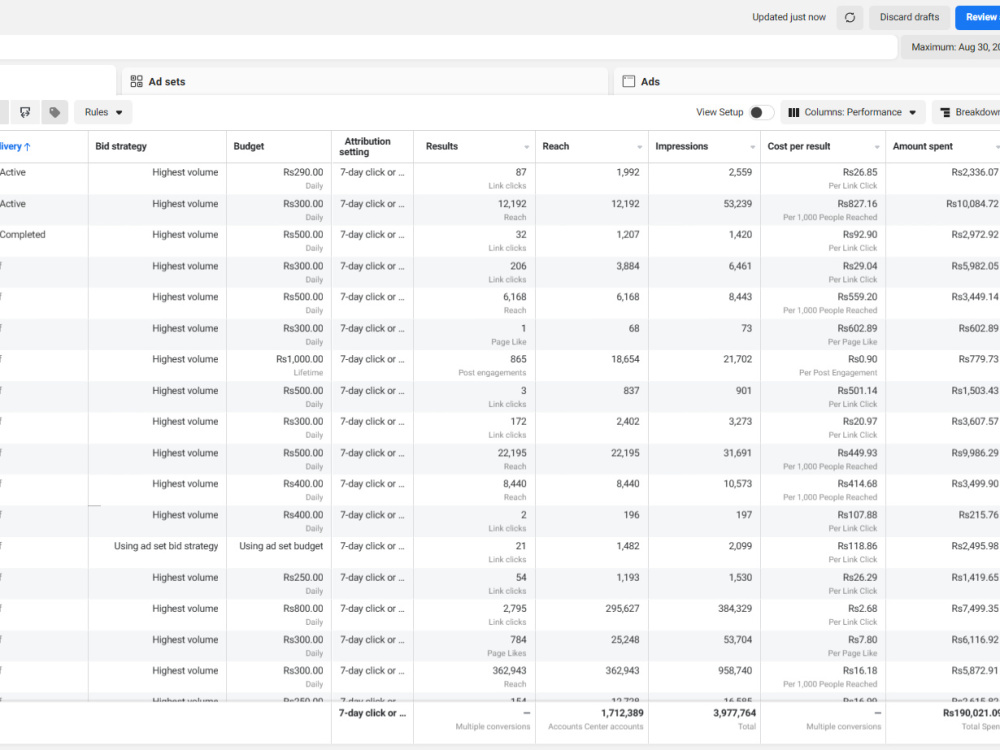The height and width of the screenshot is (750, 1000).
Task: Click the Rs800.00 budget cell
Action: click(x=303, y=608)
